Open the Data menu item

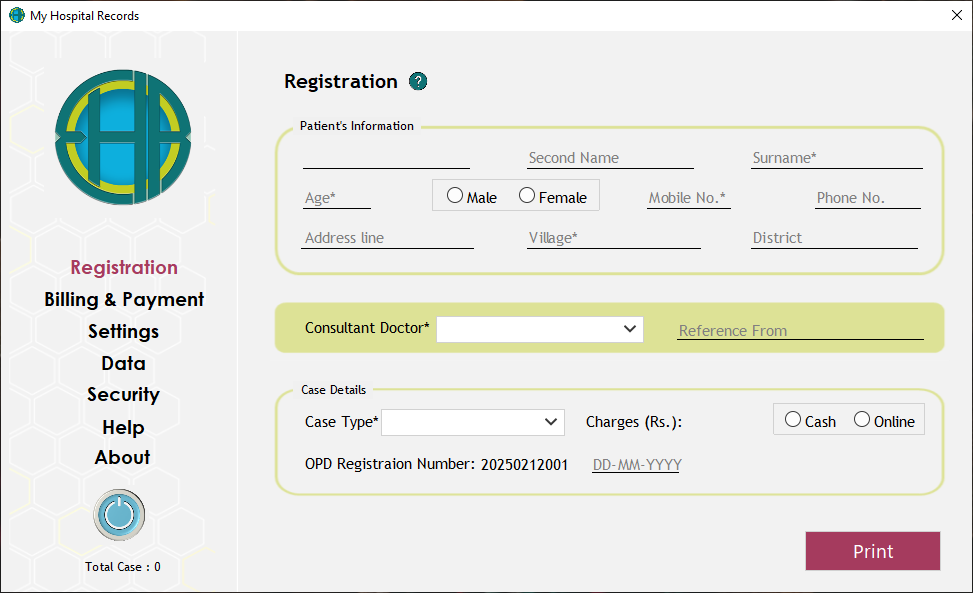click(x=123, y=363)
